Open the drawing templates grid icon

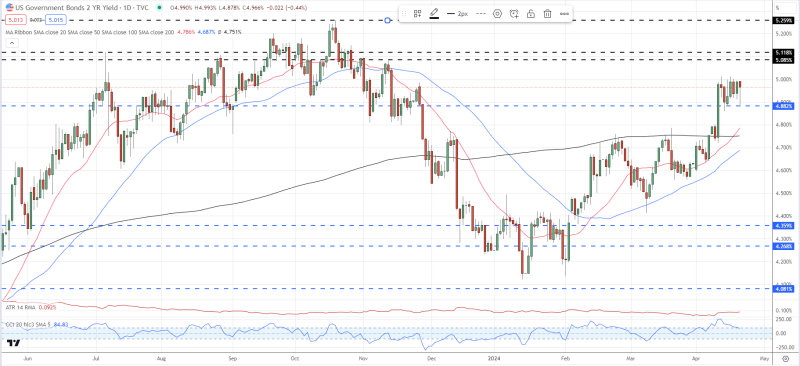[x=417, y=14]
